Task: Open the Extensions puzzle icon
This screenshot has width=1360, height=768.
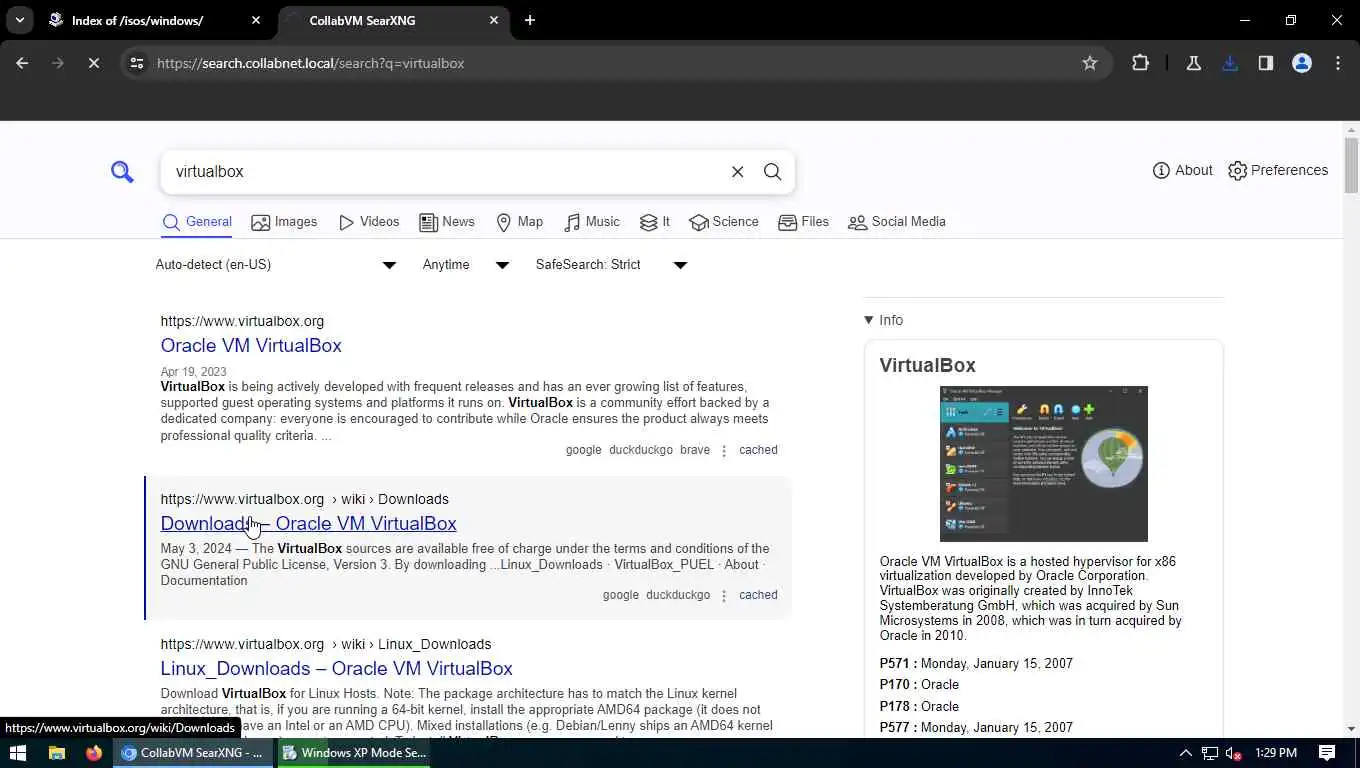Action: point(1140,63)
